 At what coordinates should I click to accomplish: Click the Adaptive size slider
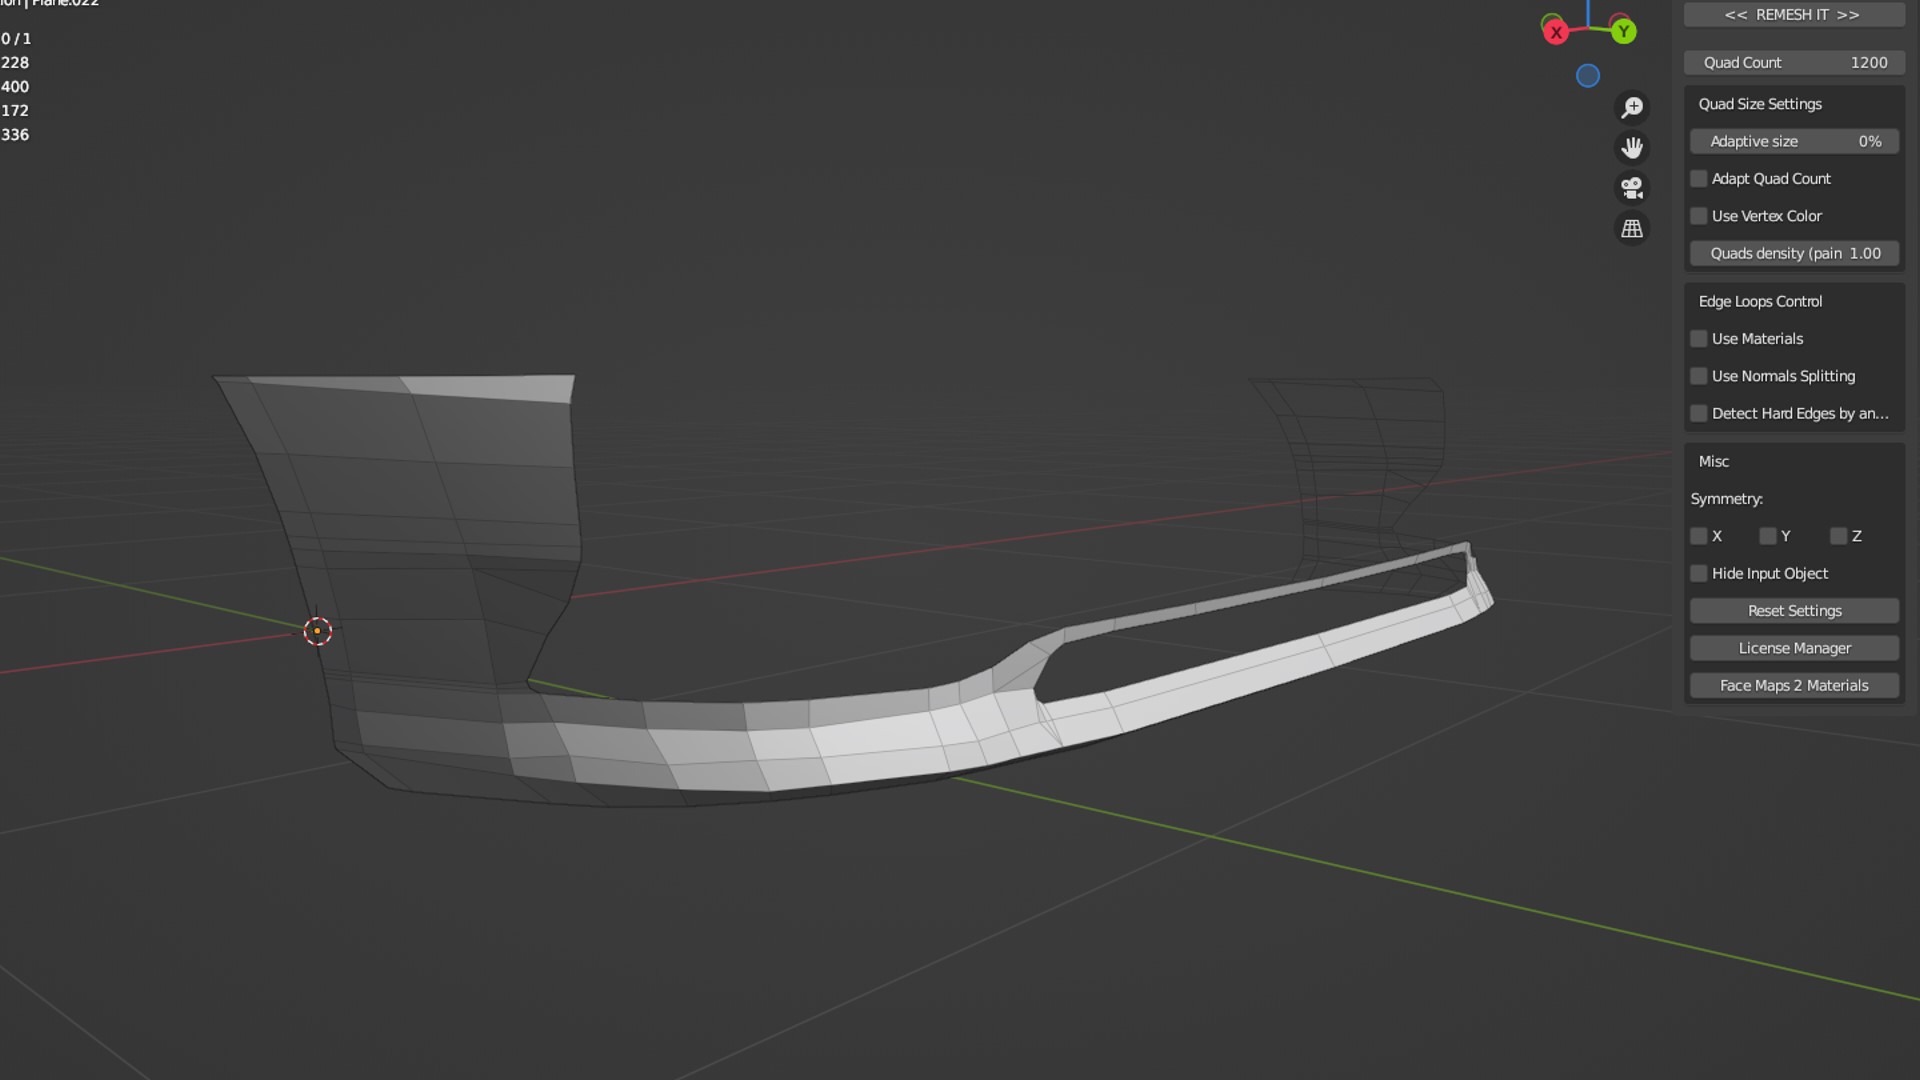tap(1794, 142)
